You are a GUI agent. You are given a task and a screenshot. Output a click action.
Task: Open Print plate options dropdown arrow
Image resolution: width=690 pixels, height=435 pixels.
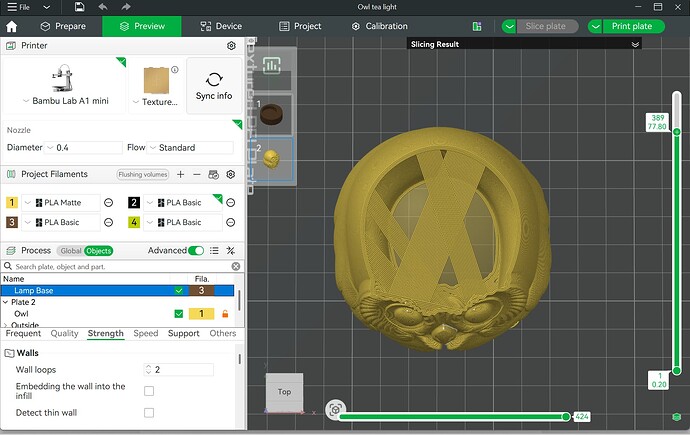pos(595,26)
